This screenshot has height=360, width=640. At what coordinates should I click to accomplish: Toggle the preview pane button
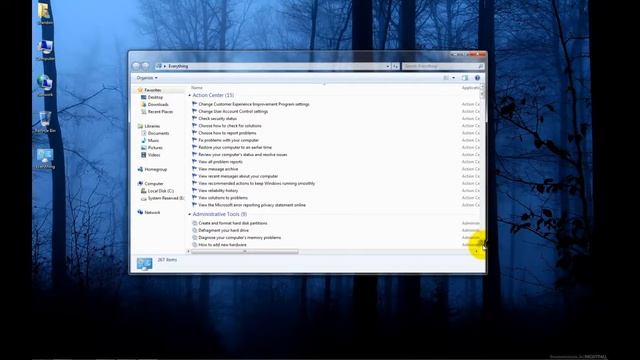click(x=465, y=78)
